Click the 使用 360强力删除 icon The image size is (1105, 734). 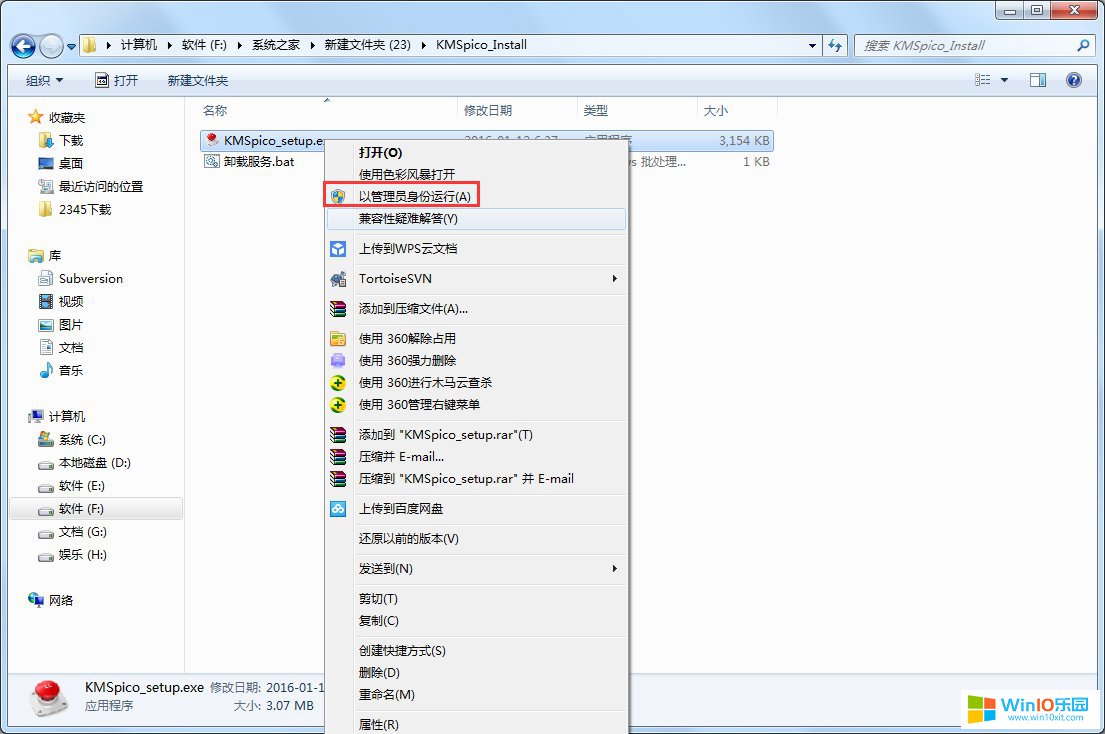point(338,361)
